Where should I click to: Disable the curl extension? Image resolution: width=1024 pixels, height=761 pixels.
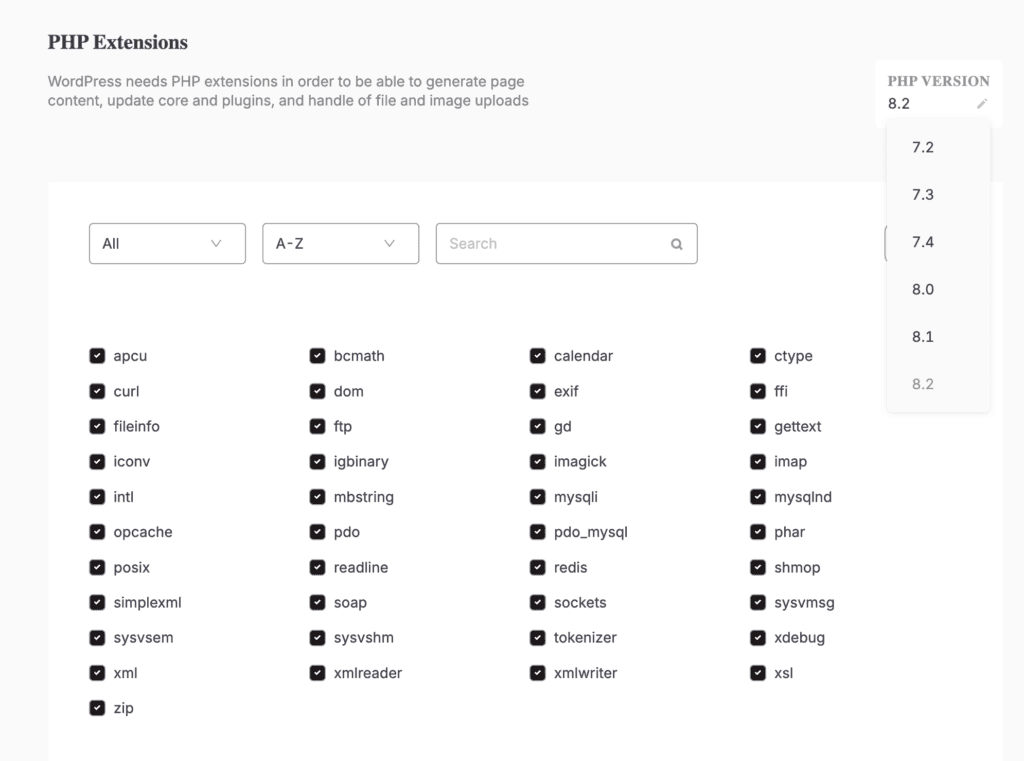(x=97, y=391)
